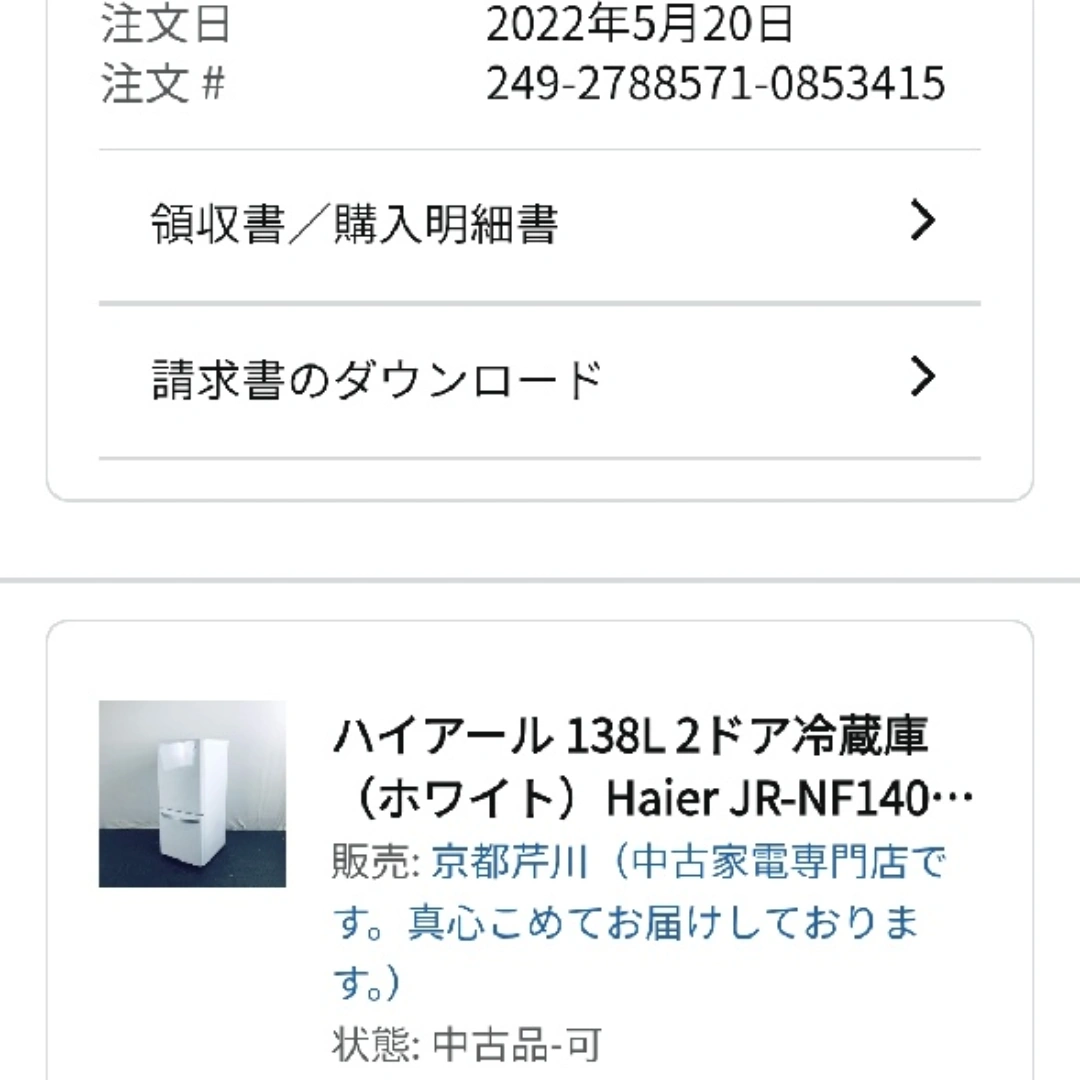Open seller link 京都芹川
Viewport: 1080px width, 1080px height.
[x=509, y=862]
